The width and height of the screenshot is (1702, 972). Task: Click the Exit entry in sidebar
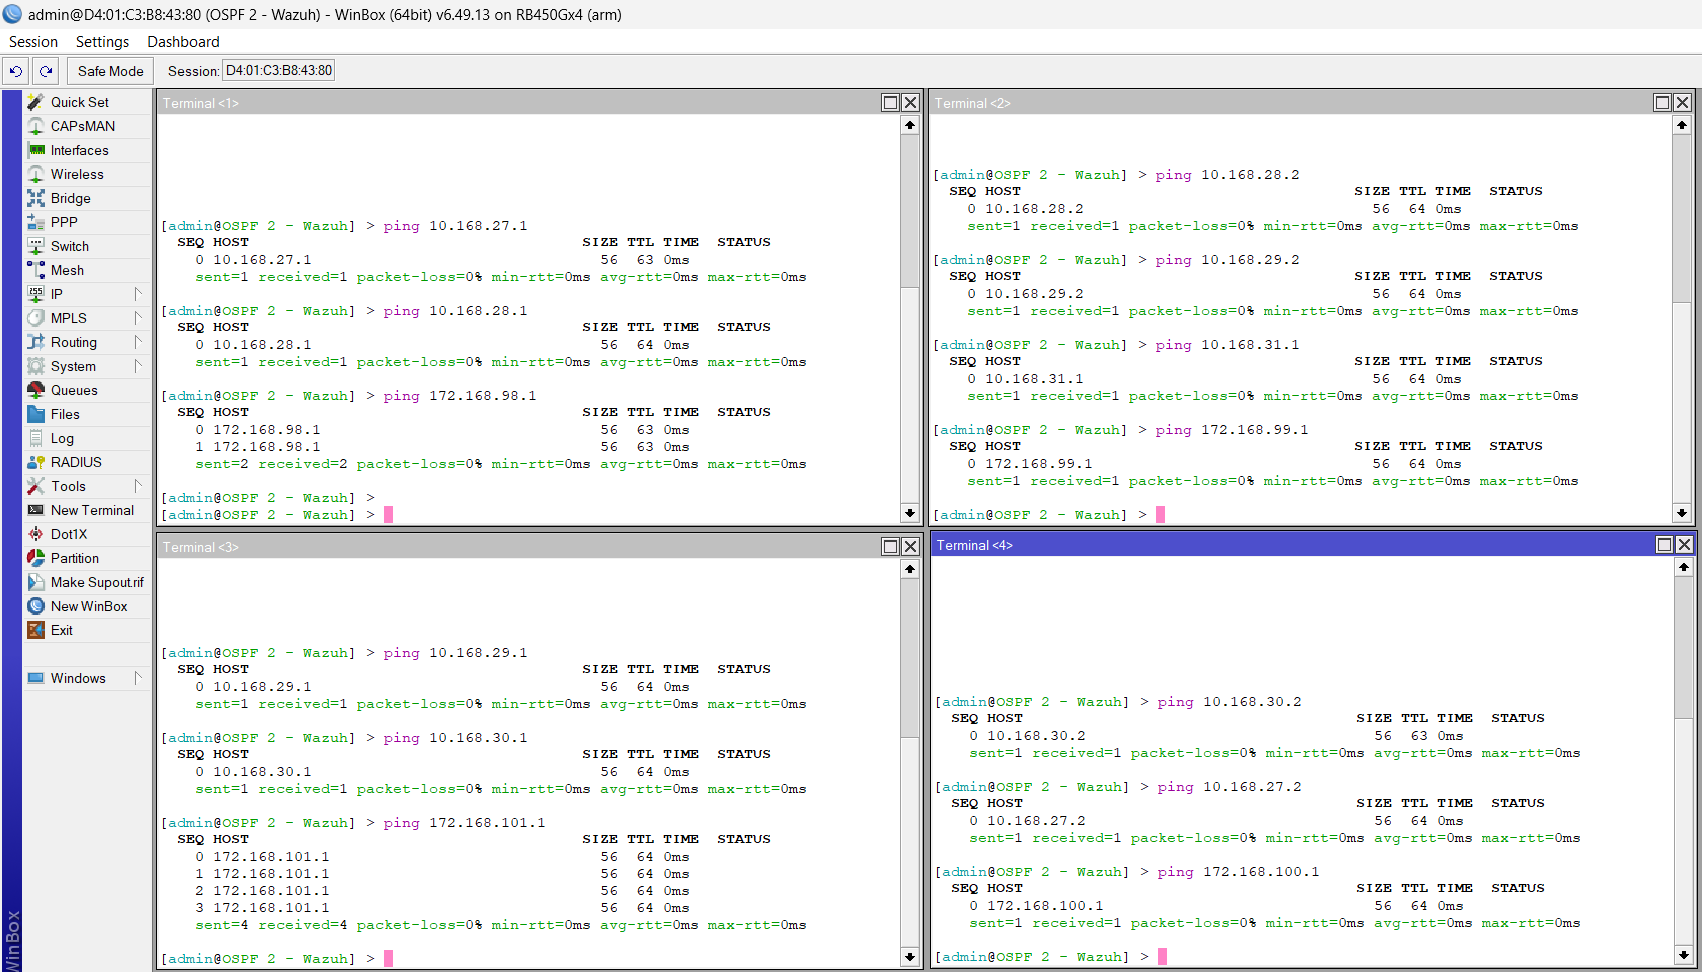point(61,630)
